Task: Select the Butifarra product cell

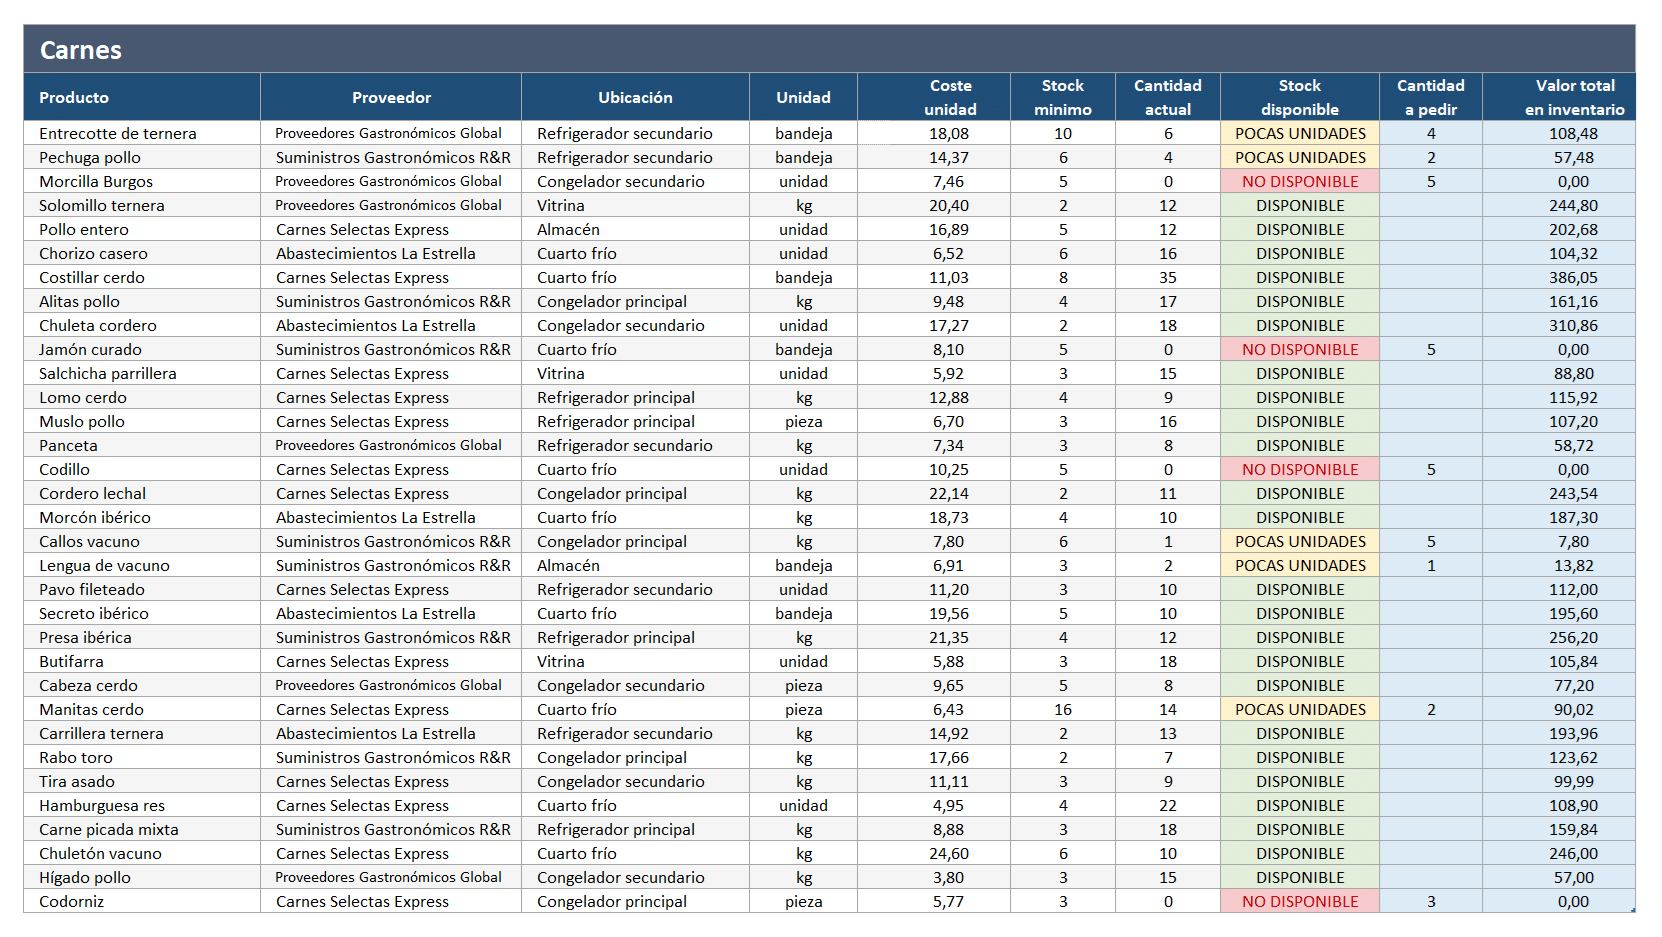Action: point(142,661)
